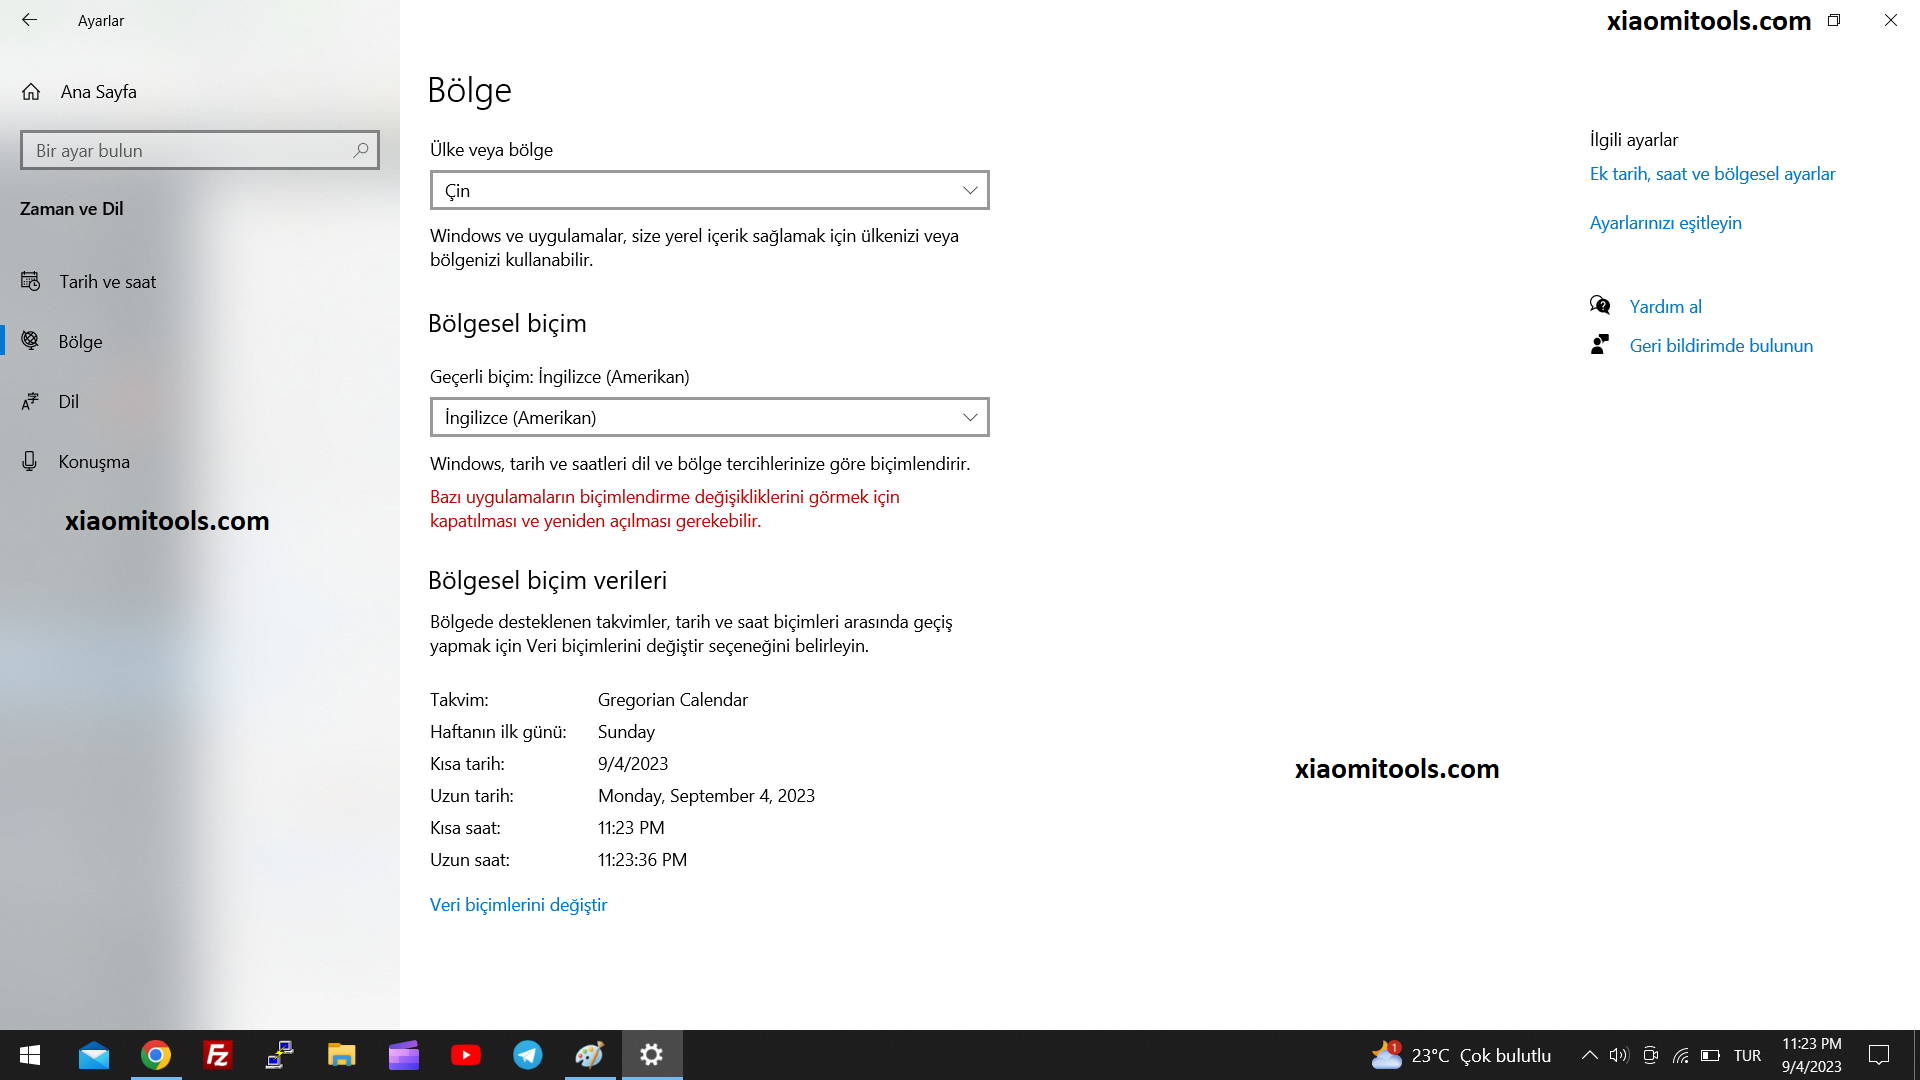Open Konuşma settings page
This screenshot has height=1080, width=1920.
click(x=93, y=462)
